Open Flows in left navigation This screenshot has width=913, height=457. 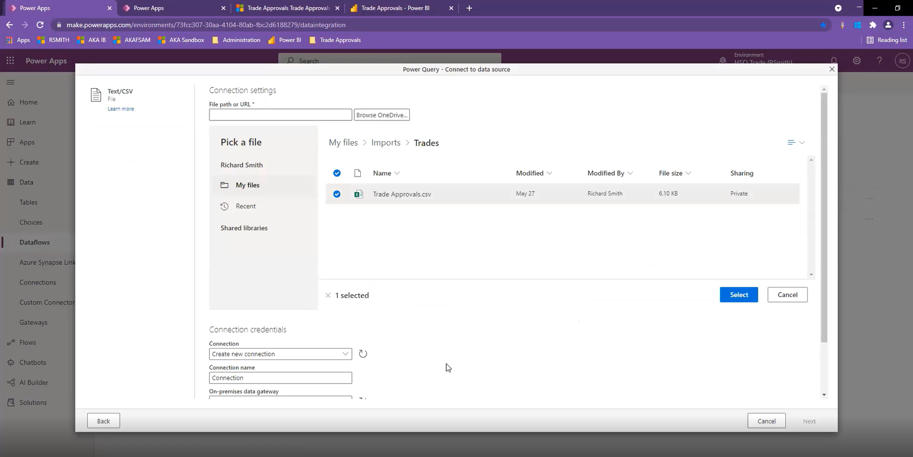(x=27, y=342)
